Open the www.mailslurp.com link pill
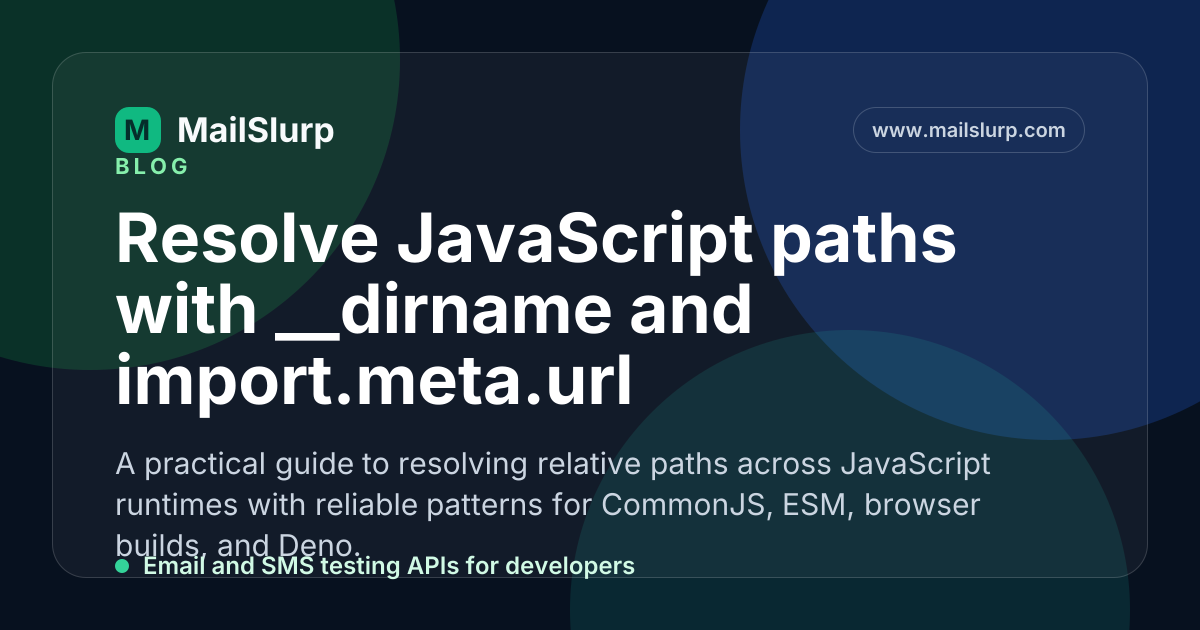The width and height of the screenshot is (1200, 630). (x=969, y=130)
